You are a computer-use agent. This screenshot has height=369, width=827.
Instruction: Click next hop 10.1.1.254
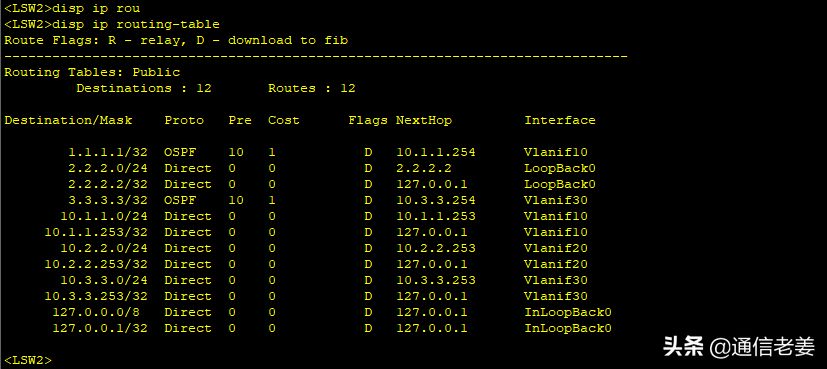(436, 152)
